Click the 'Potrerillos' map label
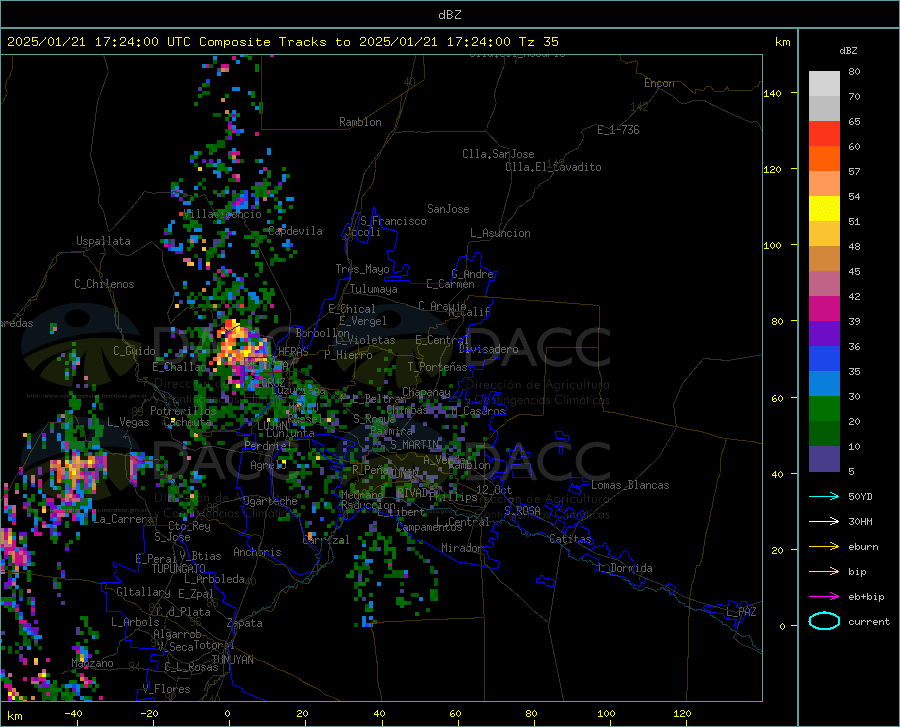 [x=183, y=411]
